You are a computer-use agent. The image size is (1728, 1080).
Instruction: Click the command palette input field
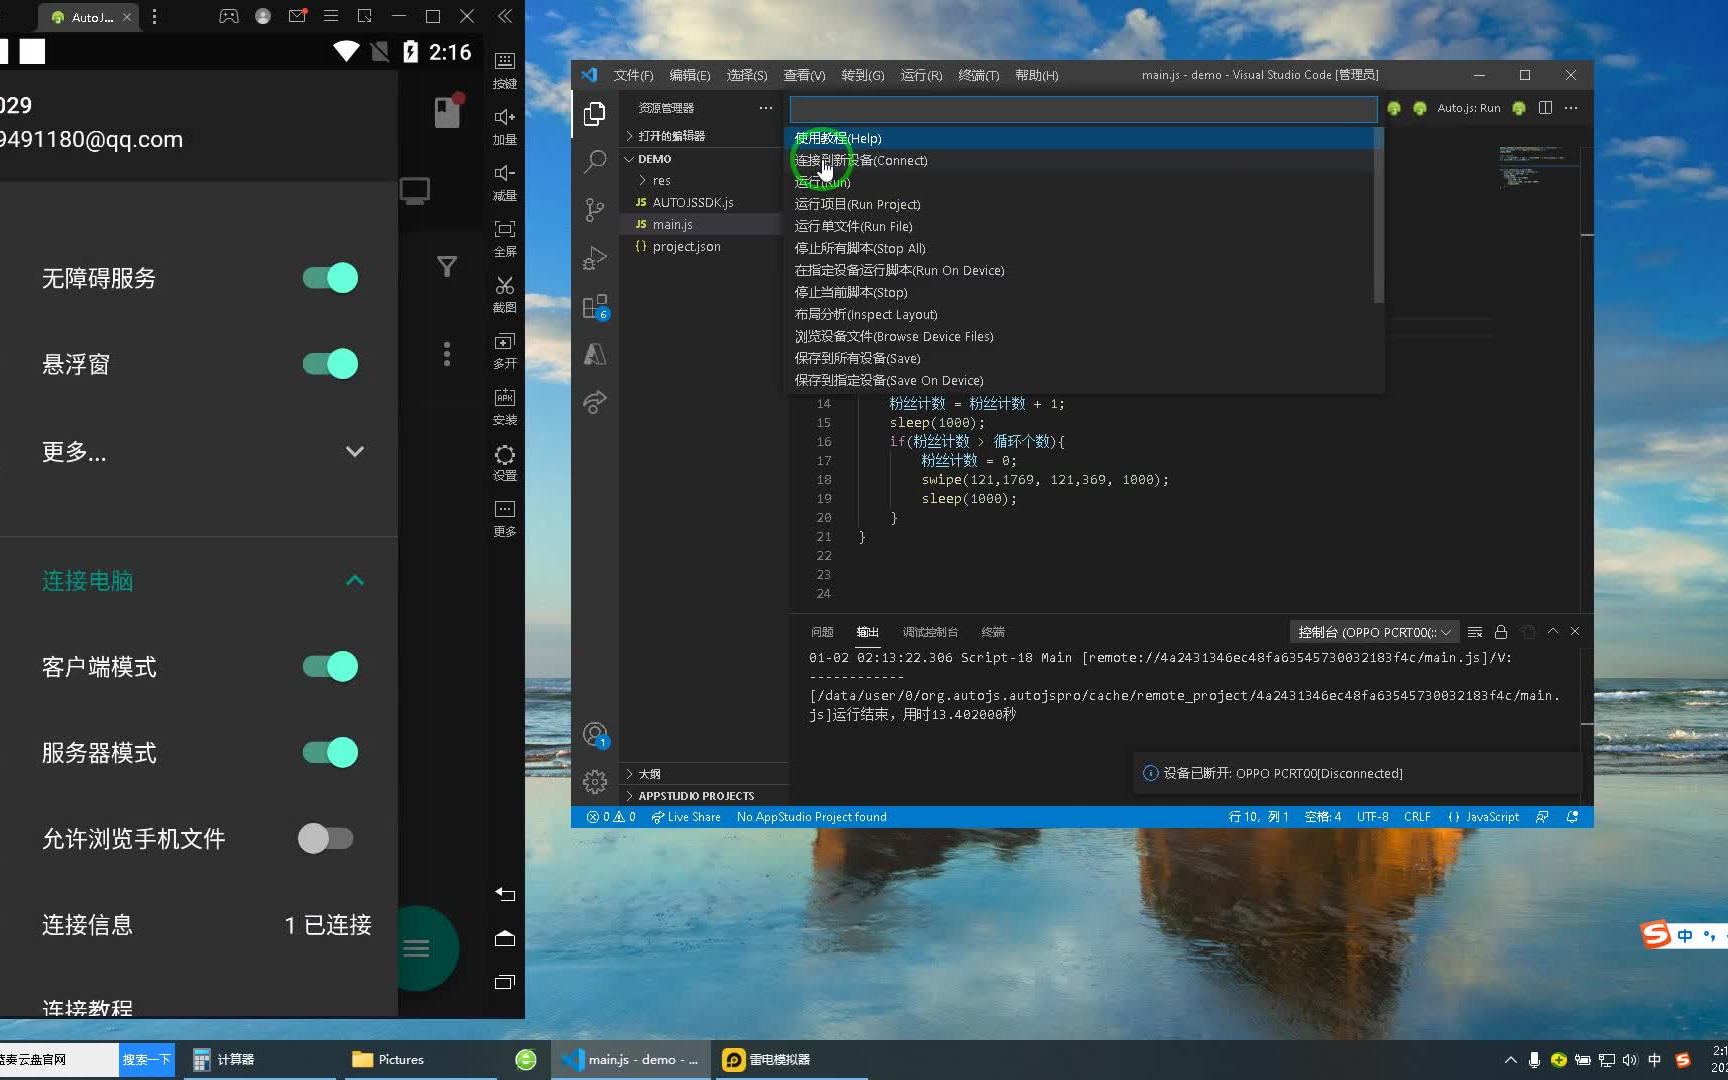pos(1083,109)
